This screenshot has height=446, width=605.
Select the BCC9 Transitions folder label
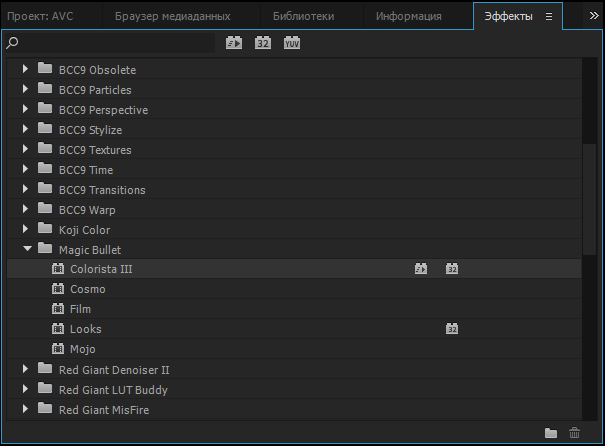pyautogui.click(x=102, y=190)
